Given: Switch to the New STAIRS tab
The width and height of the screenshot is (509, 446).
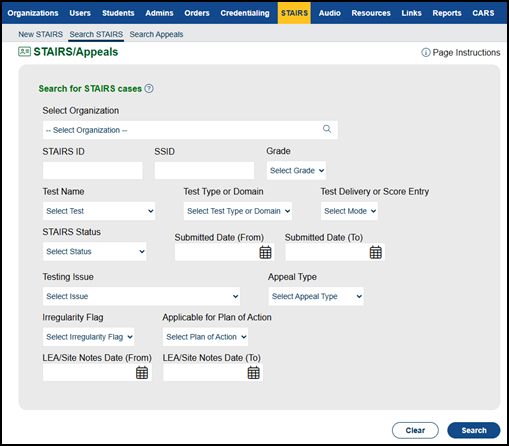Looking at the screenshot, I should (41, 34).
